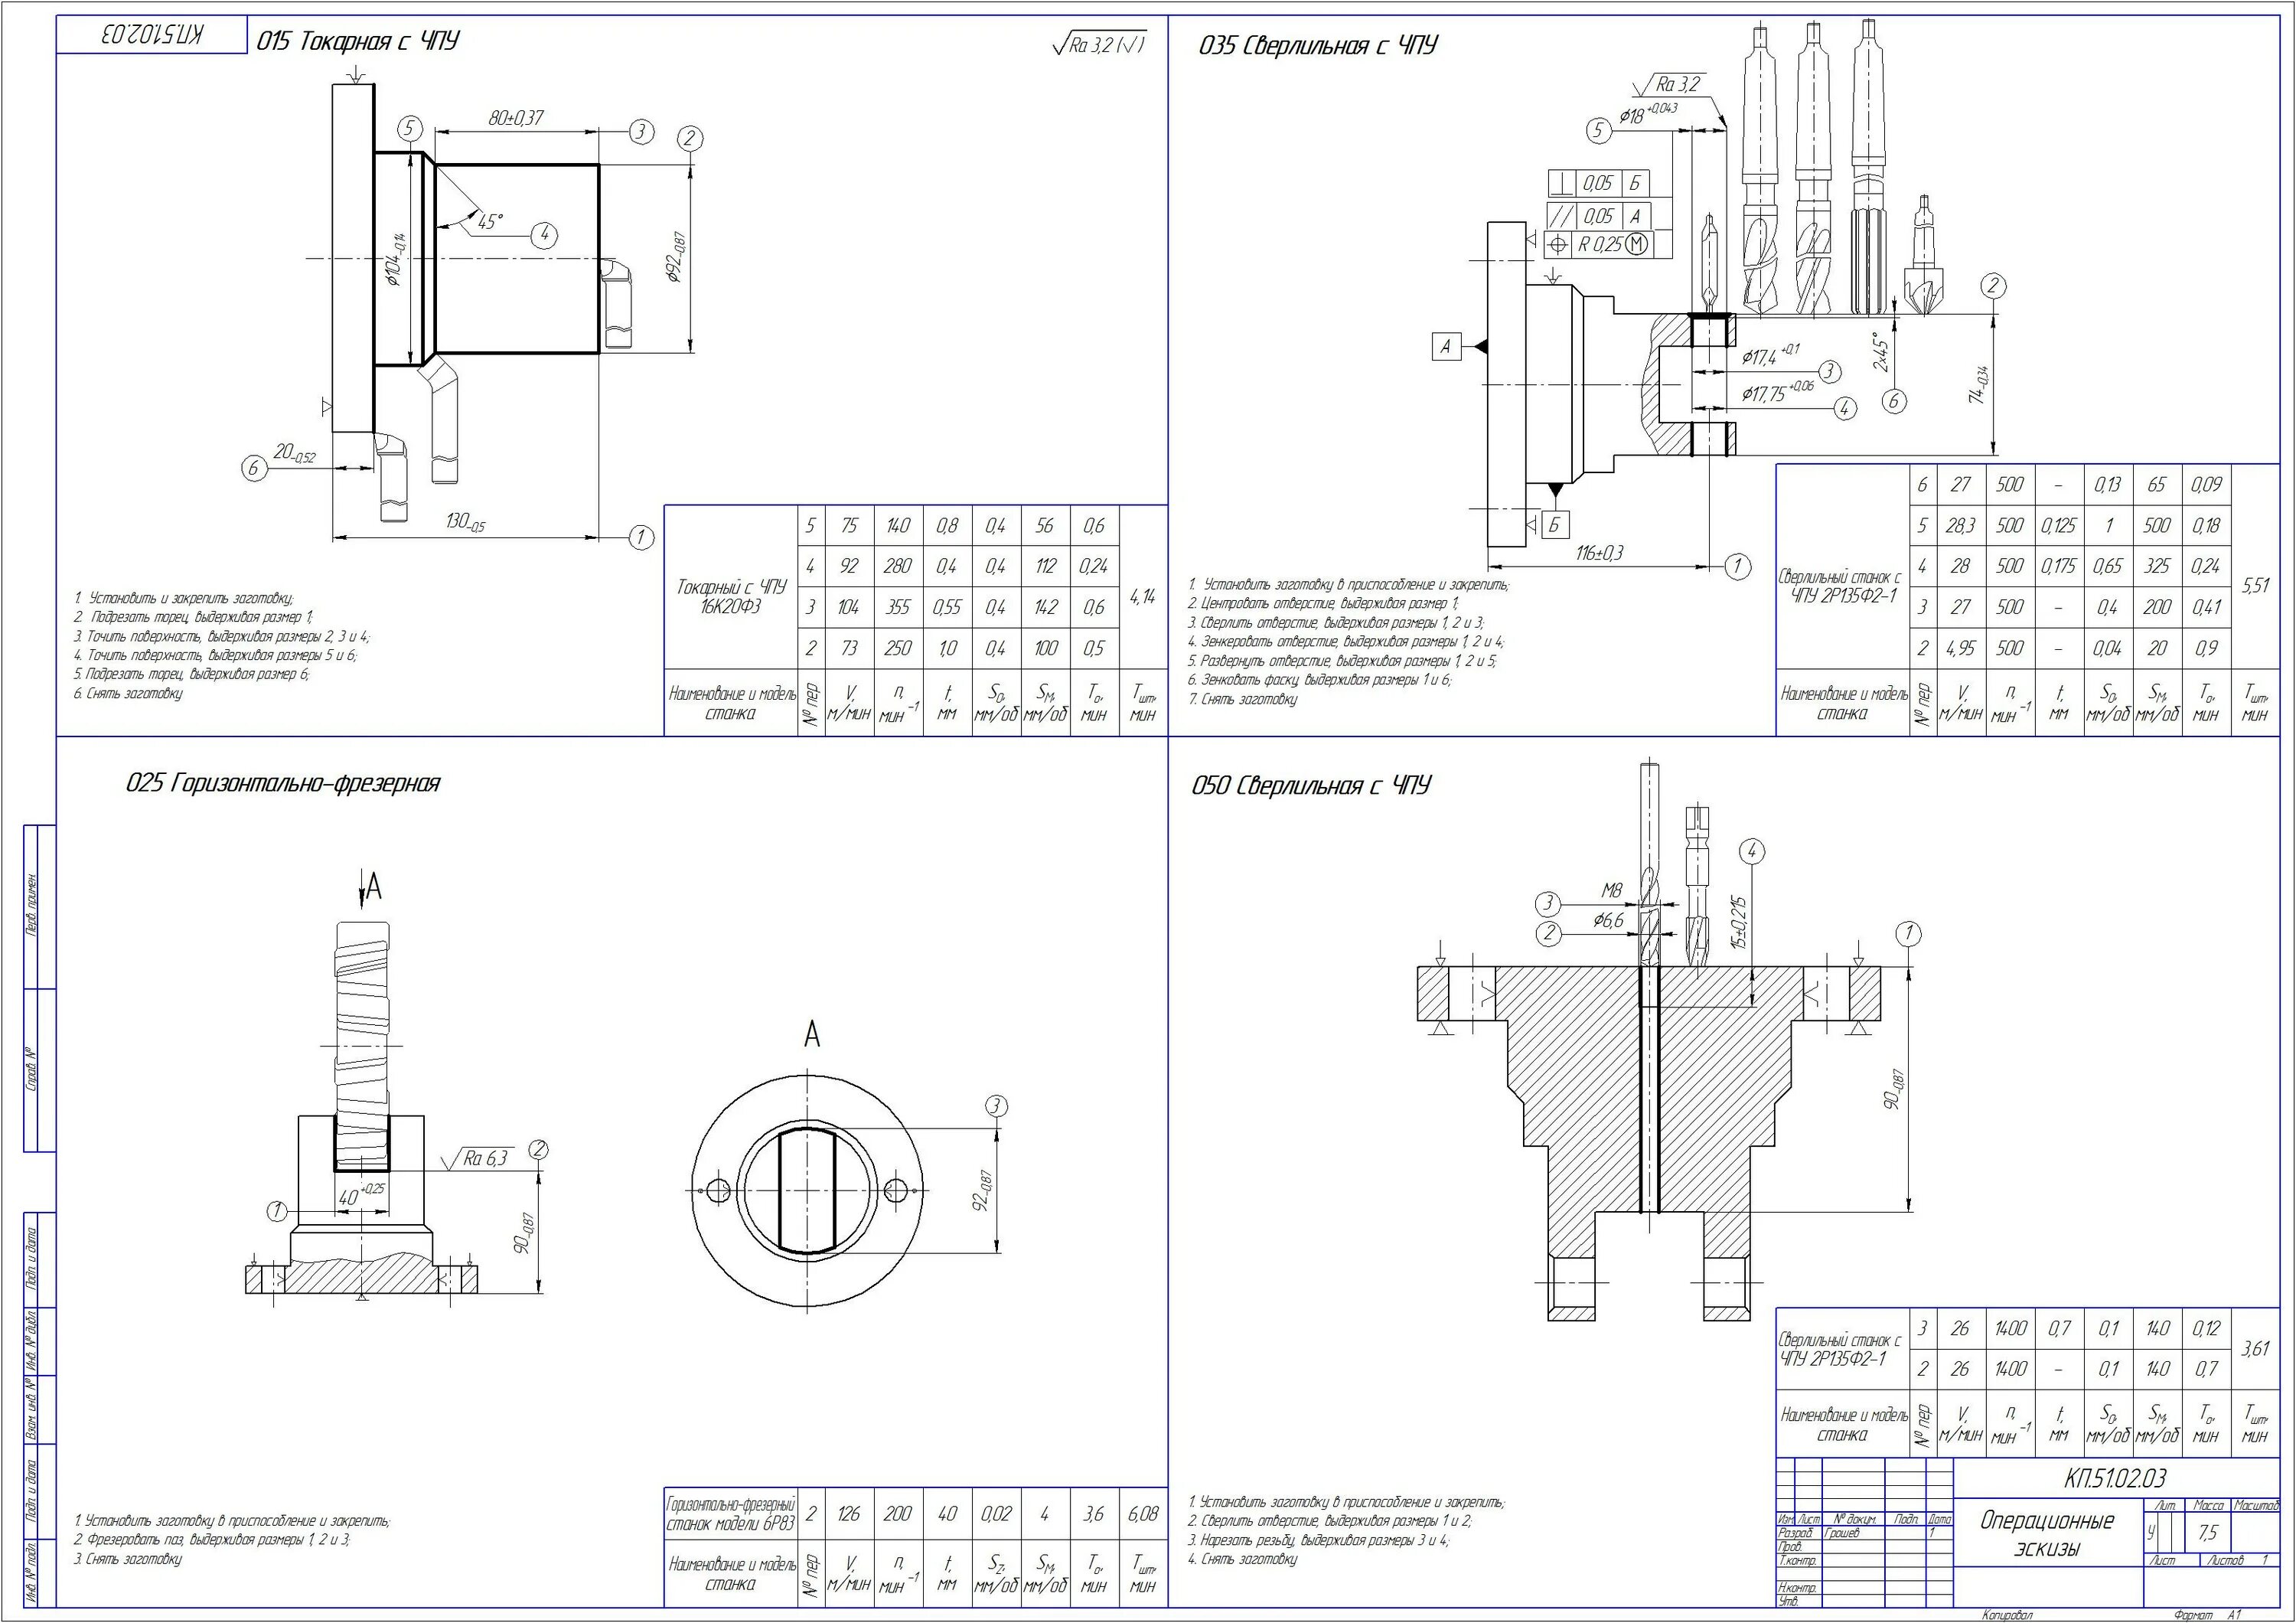
Task: Select the Токарный с ЧПУ 16К20Ф3 table cell
Action: pos(732,596)
